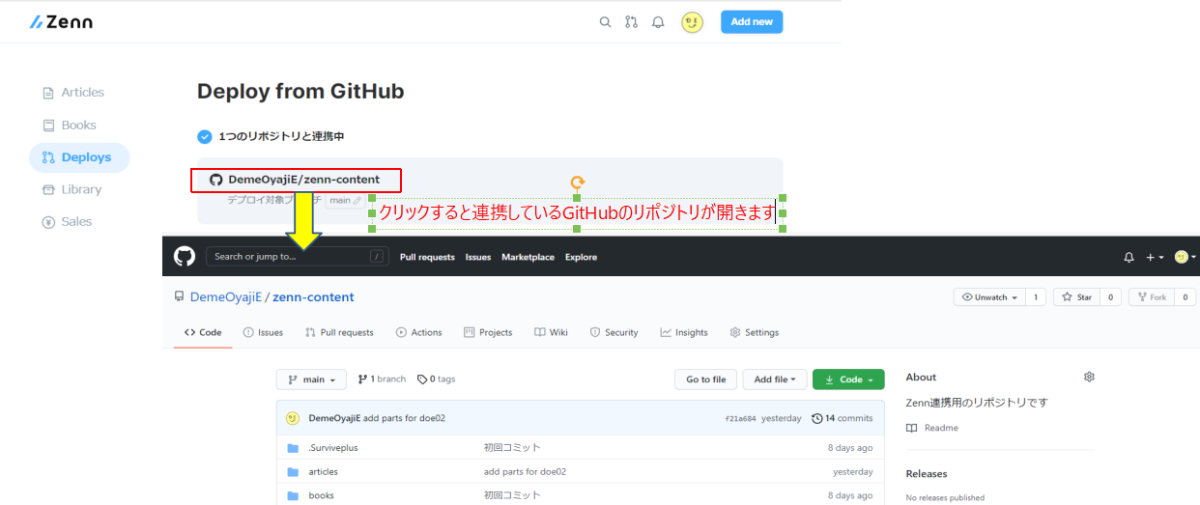Open books folder
The width and height of the screenshot is (1200, 505).
click(x=321, y=495)
